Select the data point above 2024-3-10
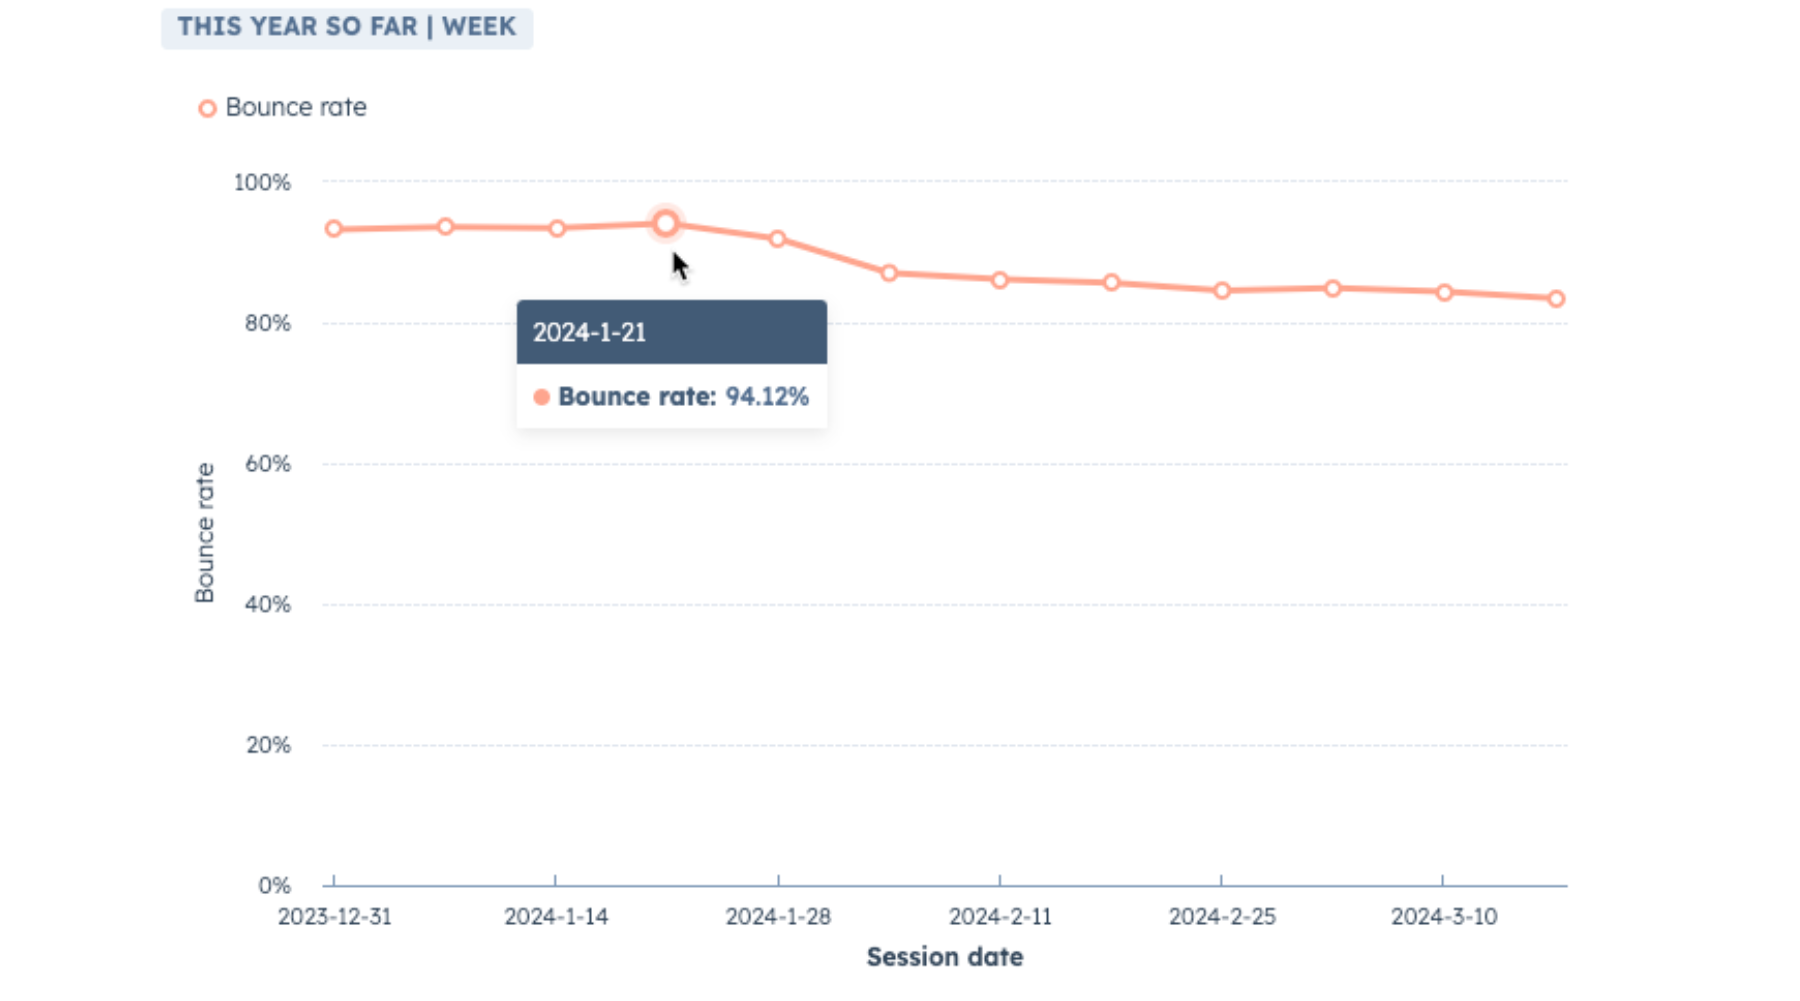 click(x=1444, y=293)
